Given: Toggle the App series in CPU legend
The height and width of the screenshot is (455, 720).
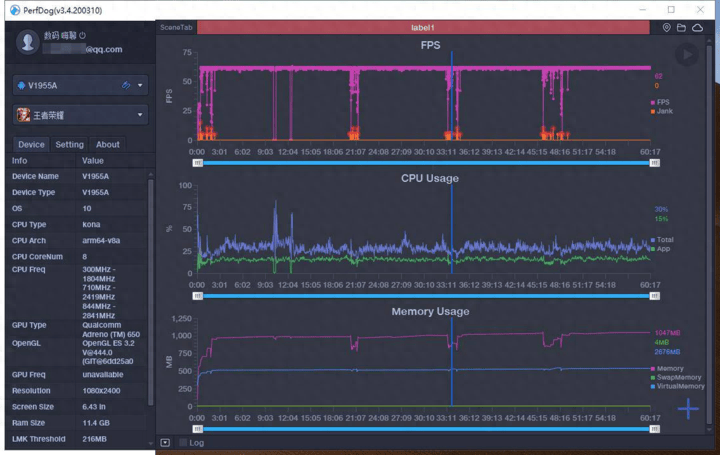Looking at the screenshot, I should 661,249.
